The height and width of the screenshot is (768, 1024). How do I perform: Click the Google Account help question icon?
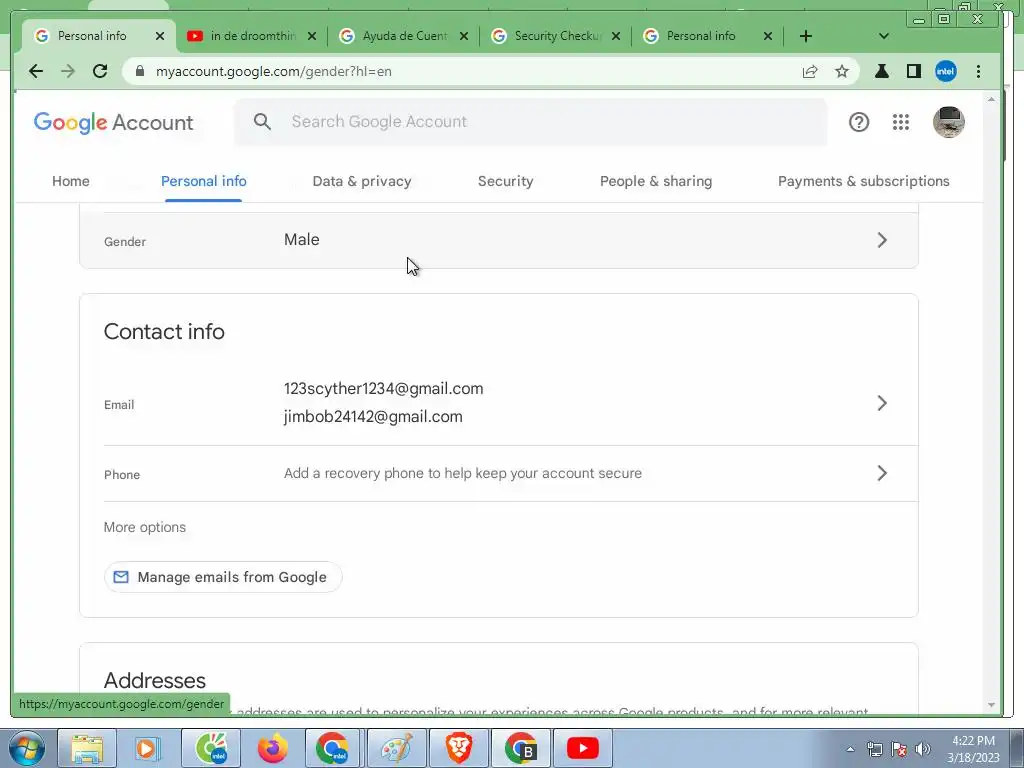click(x=859, y=122)
